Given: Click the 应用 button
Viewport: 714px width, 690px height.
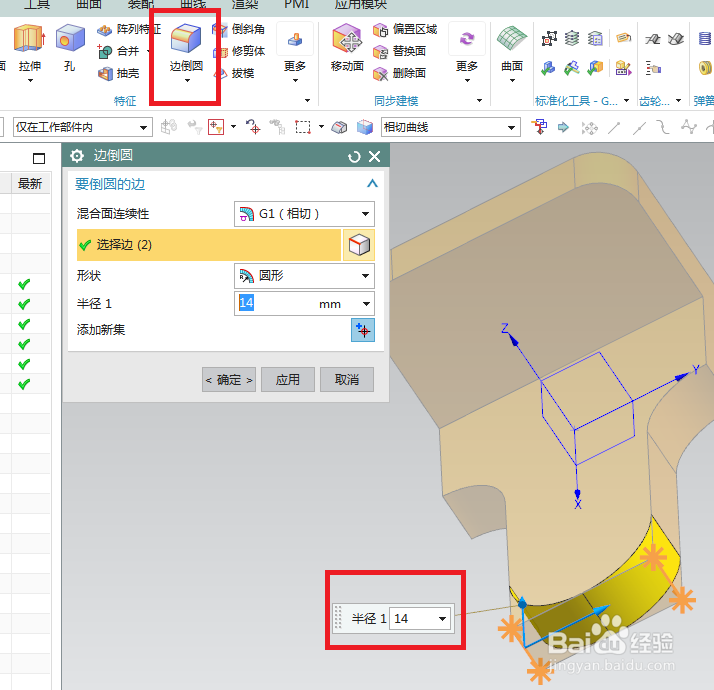Looking at the screenshot, I should tap(288, 379).
